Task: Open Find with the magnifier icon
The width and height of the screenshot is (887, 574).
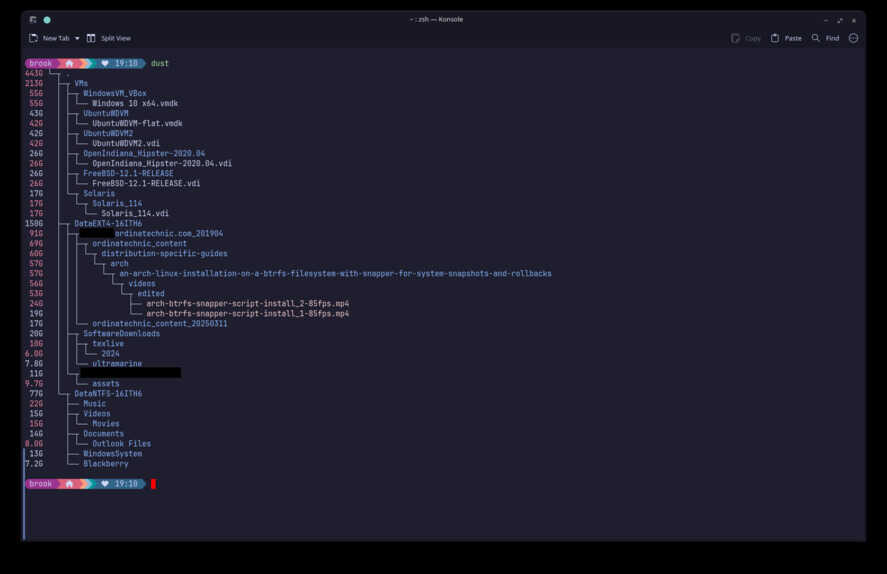Action: (816, 38)
